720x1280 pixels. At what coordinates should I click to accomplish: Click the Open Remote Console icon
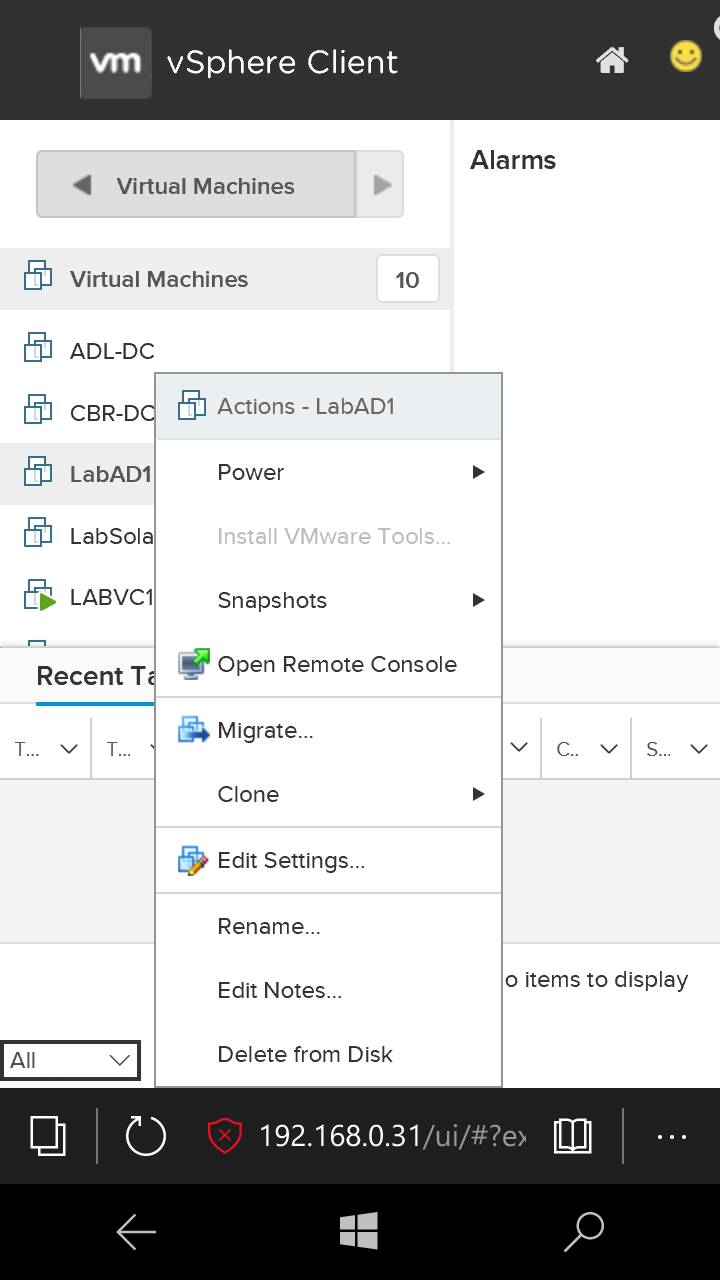(194, 664)
